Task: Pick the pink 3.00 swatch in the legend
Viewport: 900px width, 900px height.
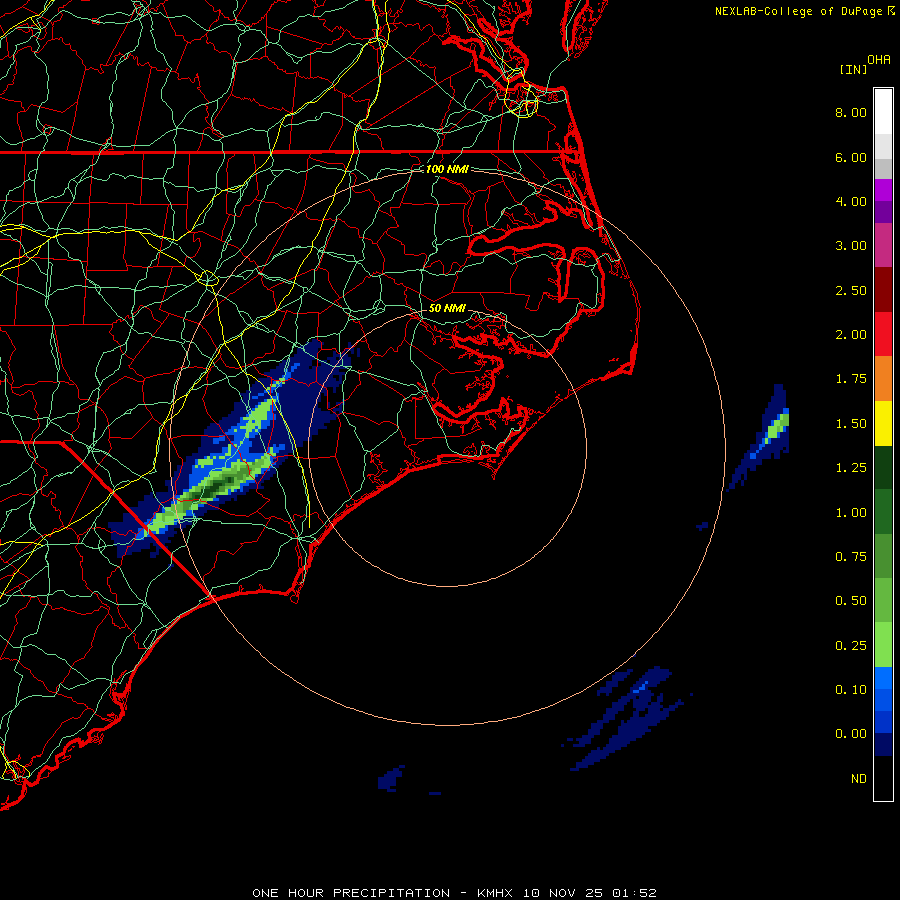Action: [883, 245]
